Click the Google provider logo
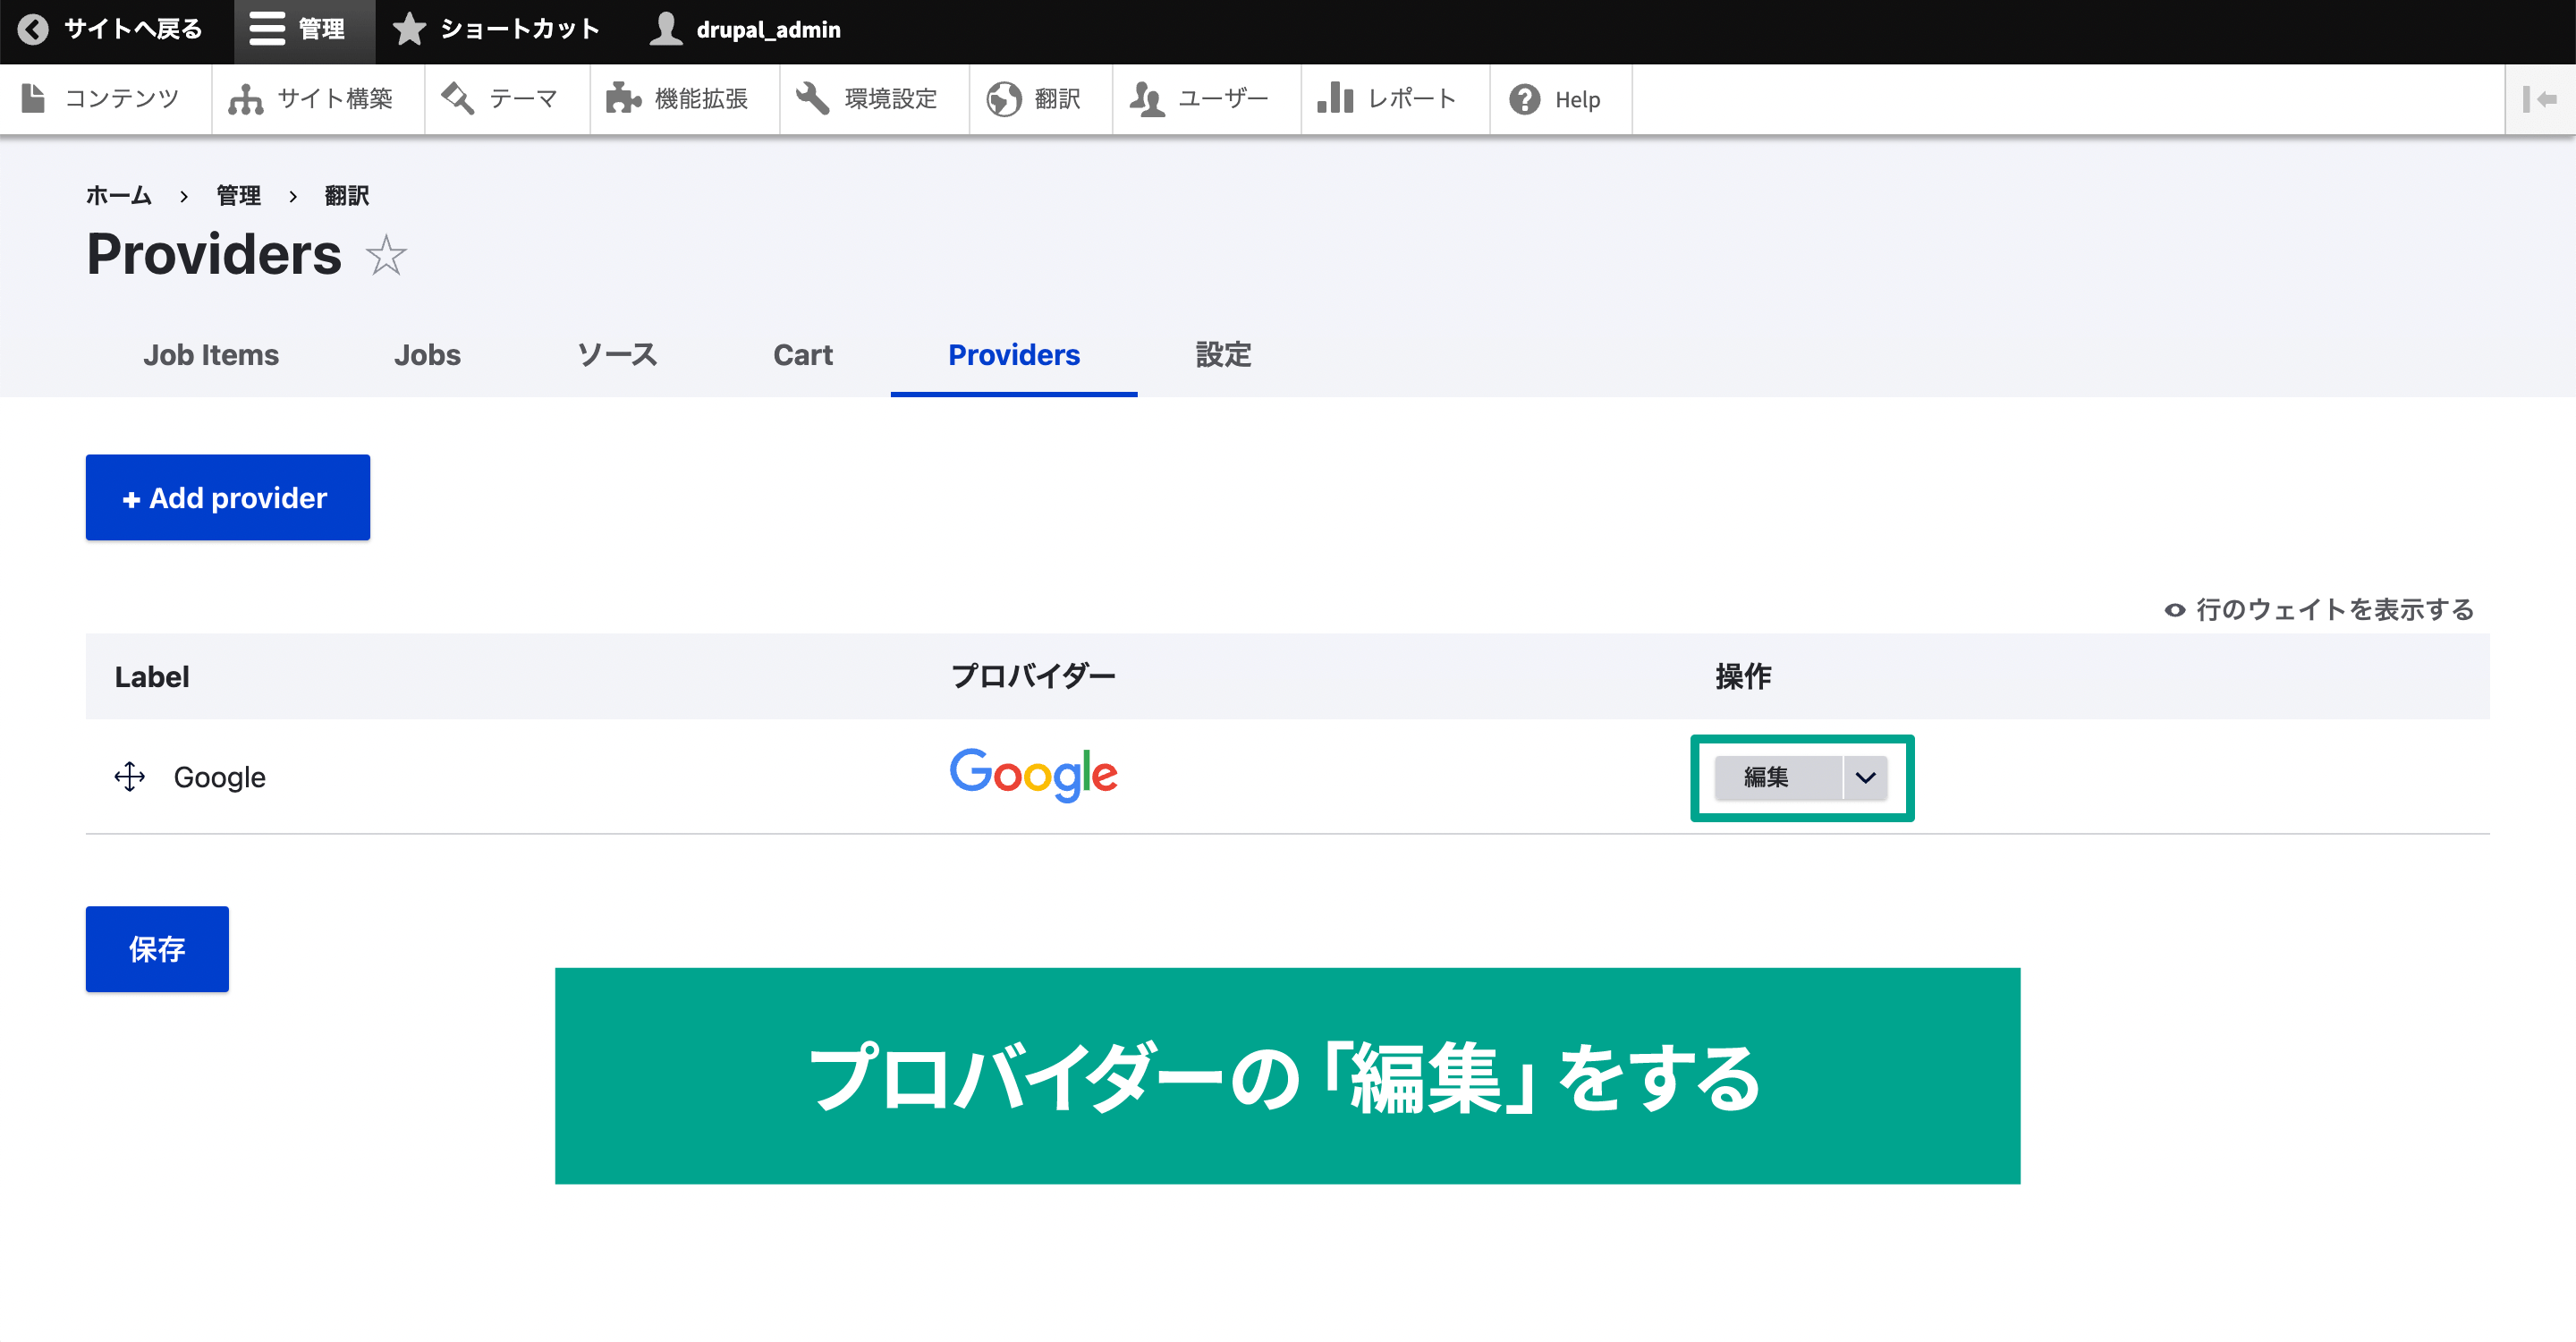The image size is (2576, 1342). point(1033,775)
